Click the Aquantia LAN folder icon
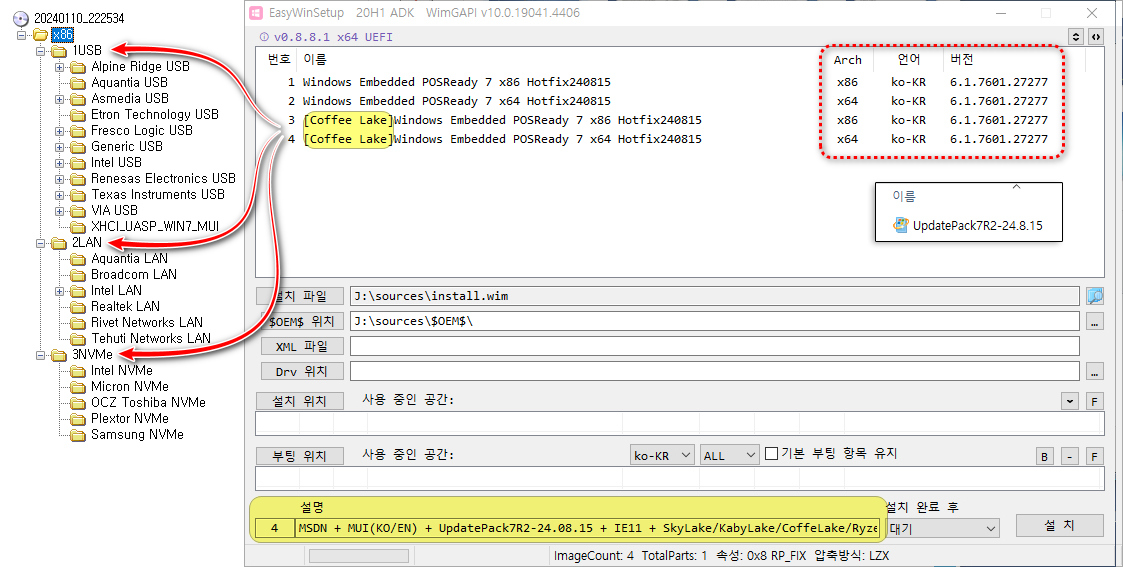Screen dimensions: 1123x567 [78, 259]
